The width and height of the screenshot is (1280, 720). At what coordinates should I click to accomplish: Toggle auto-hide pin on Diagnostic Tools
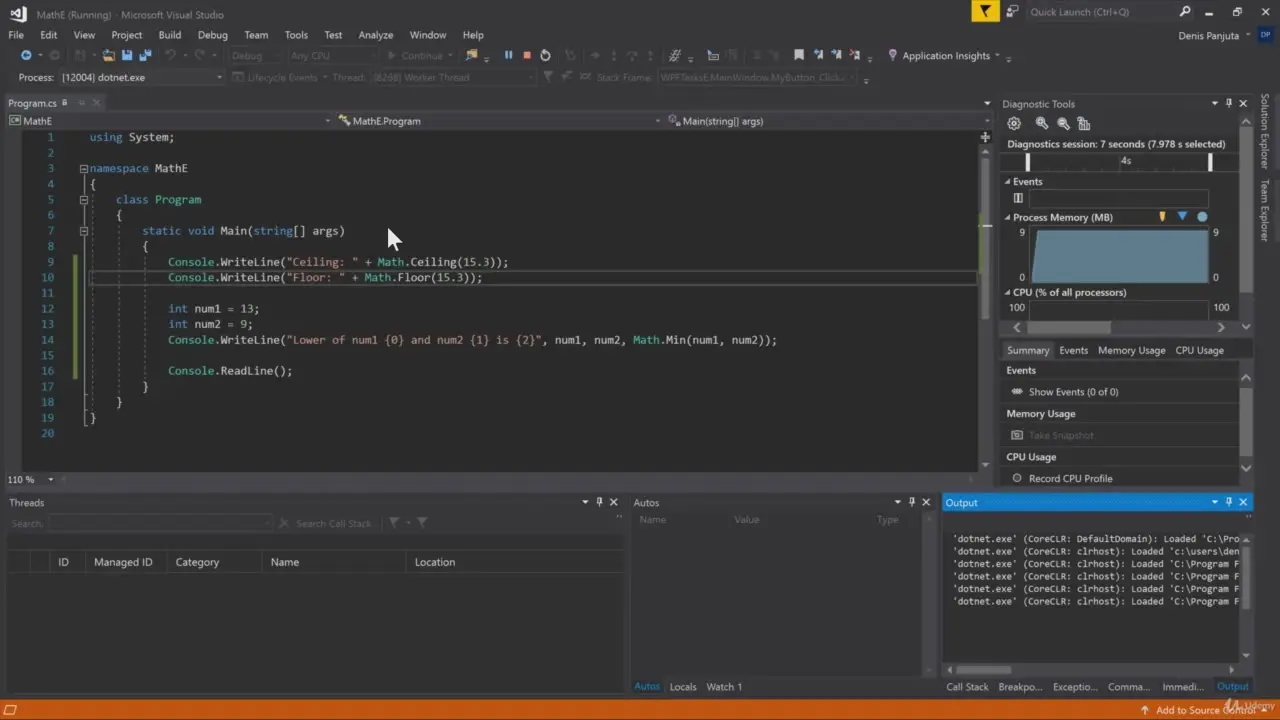(1229, 103)
